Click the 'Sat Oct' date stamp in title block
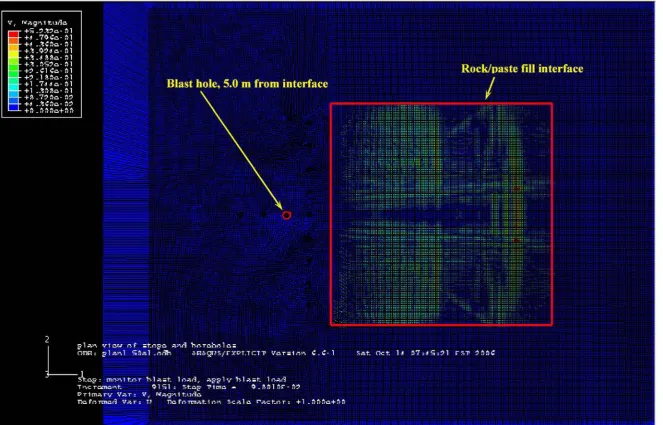663x425 pixels. 425,353
